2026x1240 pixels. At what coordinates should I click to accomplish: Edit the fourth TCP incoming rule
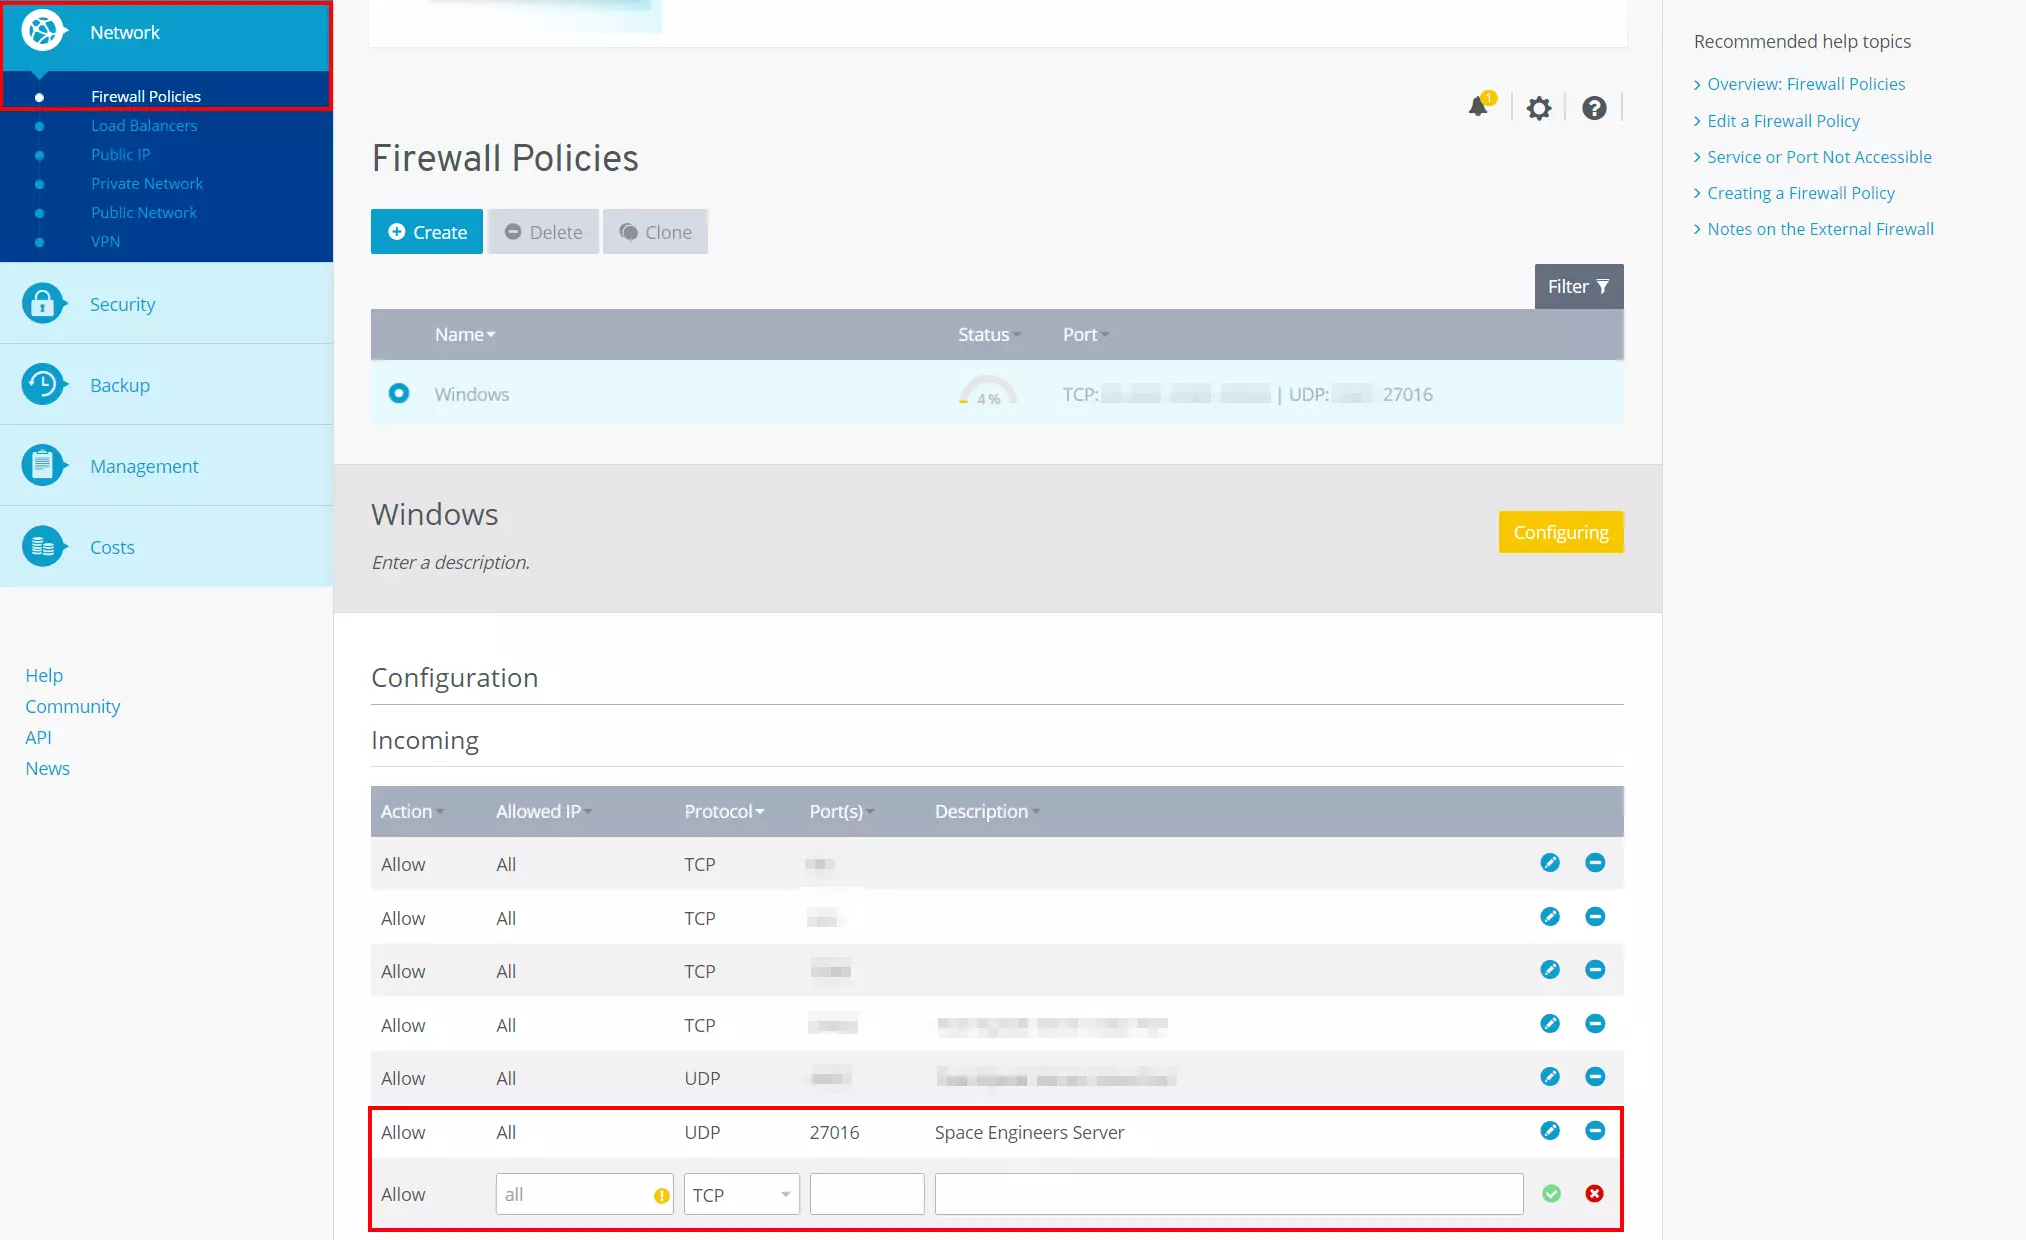click(1550, 1023)
